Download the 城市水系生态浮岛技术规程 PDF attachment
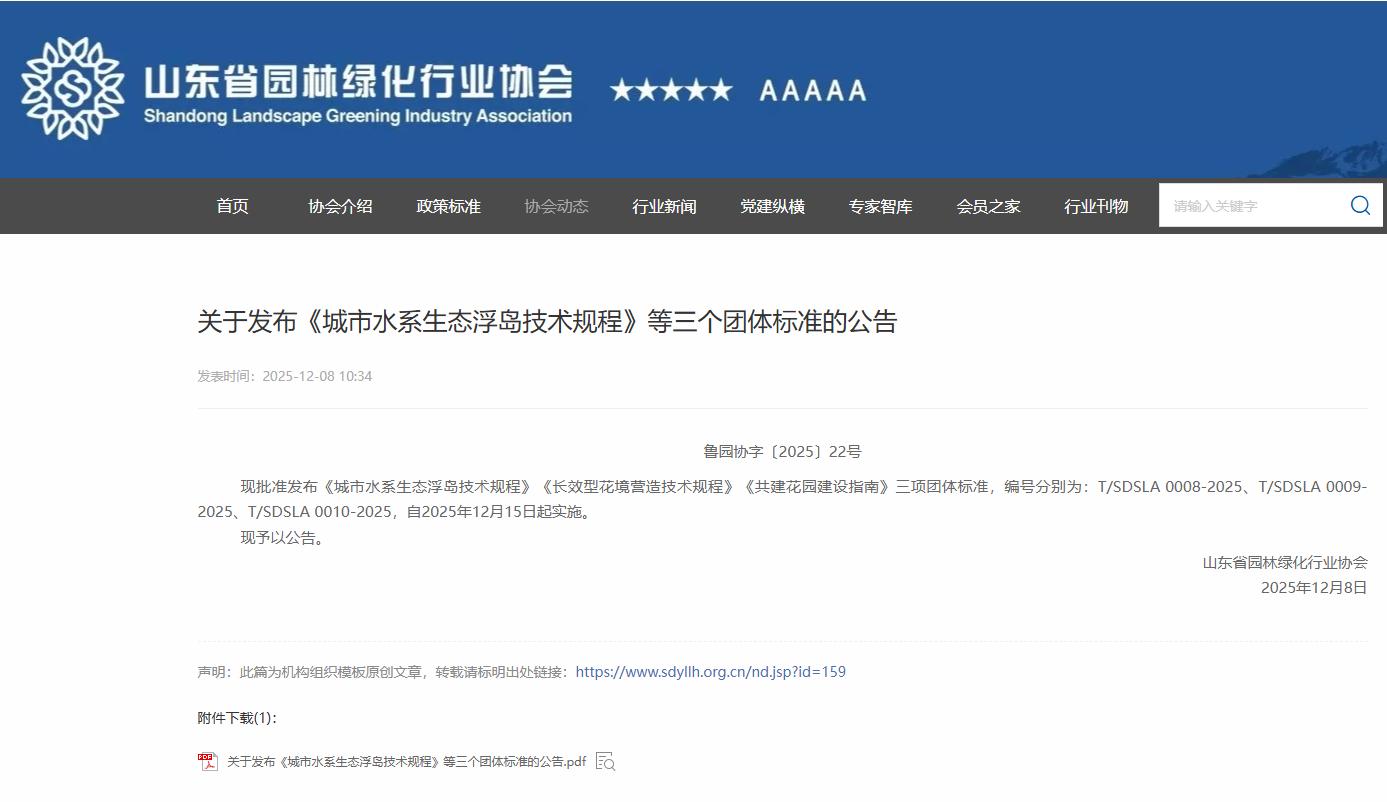This screenshot has height=802, width=1387. [x=406, y=762]
